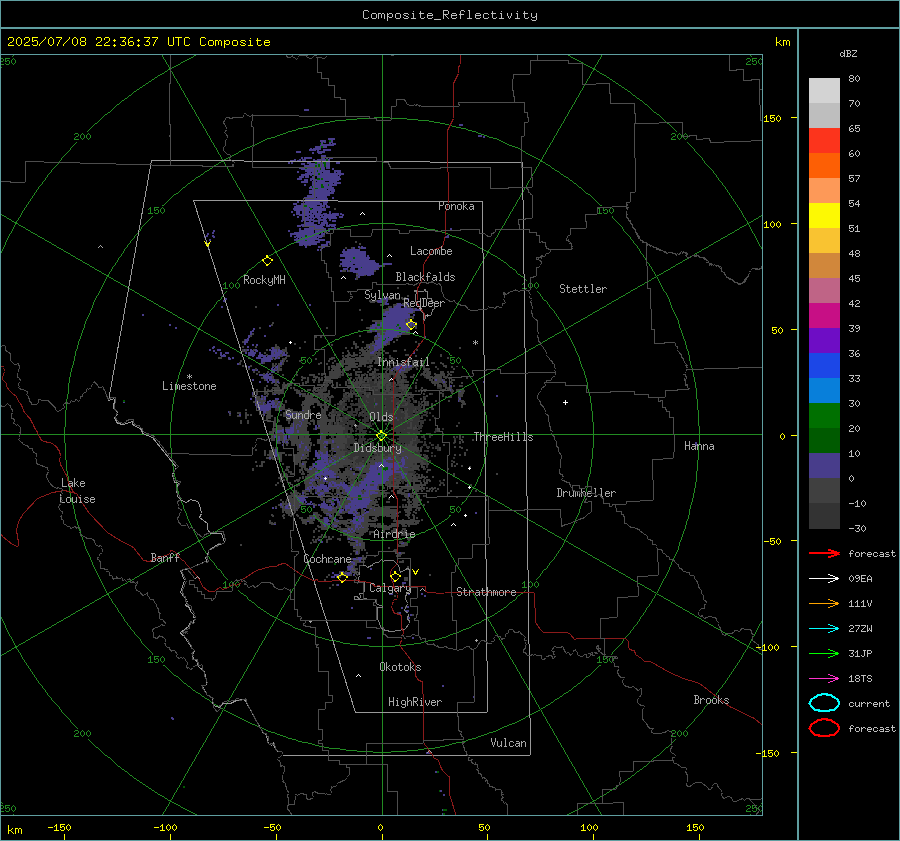Click the ThreeHills city label

pyautogui.click(x=503, y=437)
